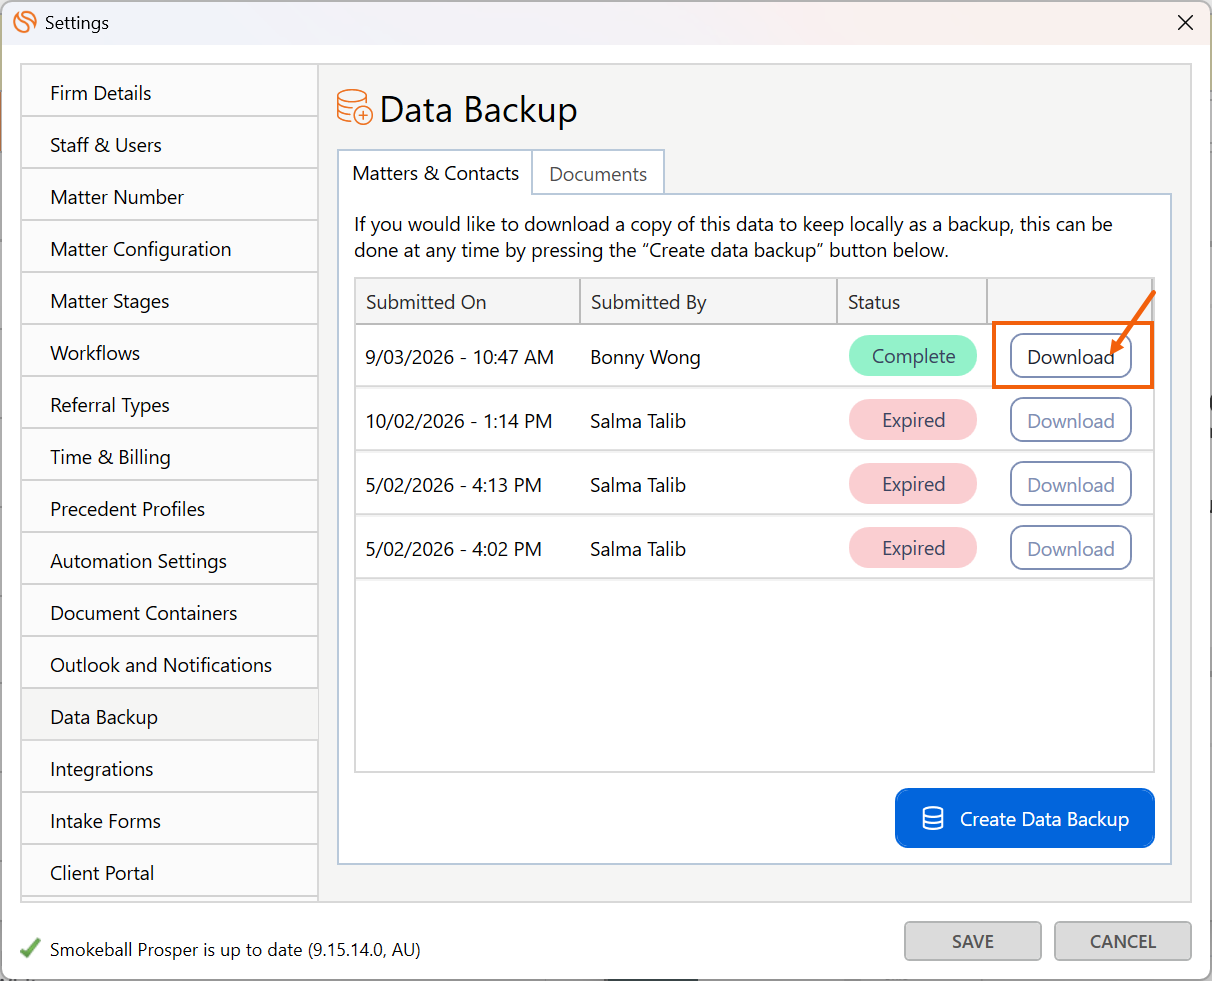Select the Matters & Contacts tab

[435, 173]
